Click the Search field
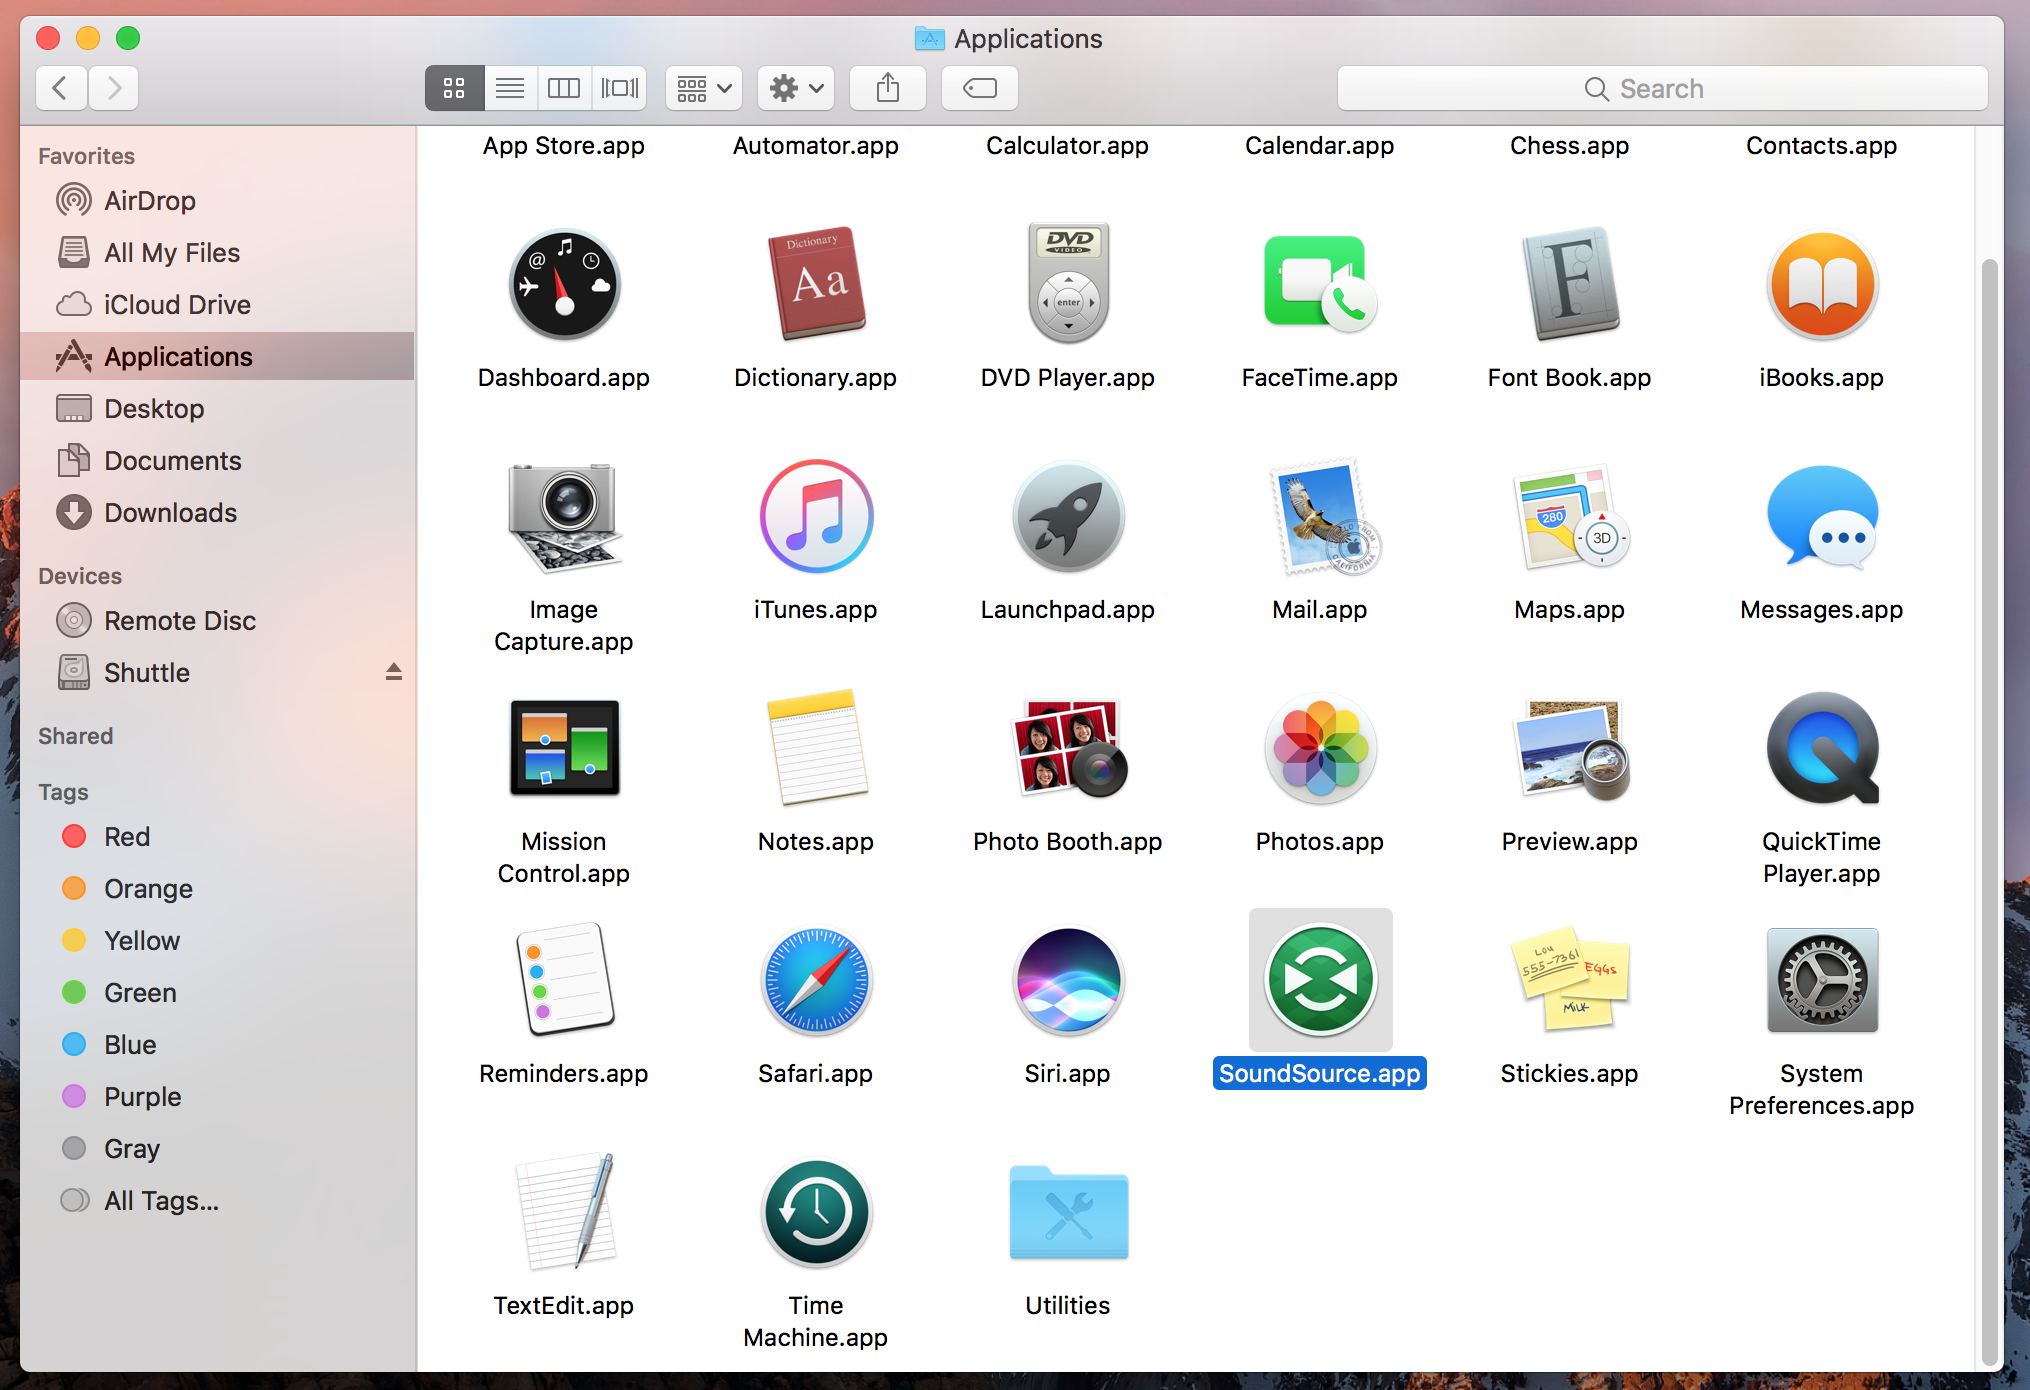The width and height of the screenshot is (2030, 1390). click(1662, 88)
